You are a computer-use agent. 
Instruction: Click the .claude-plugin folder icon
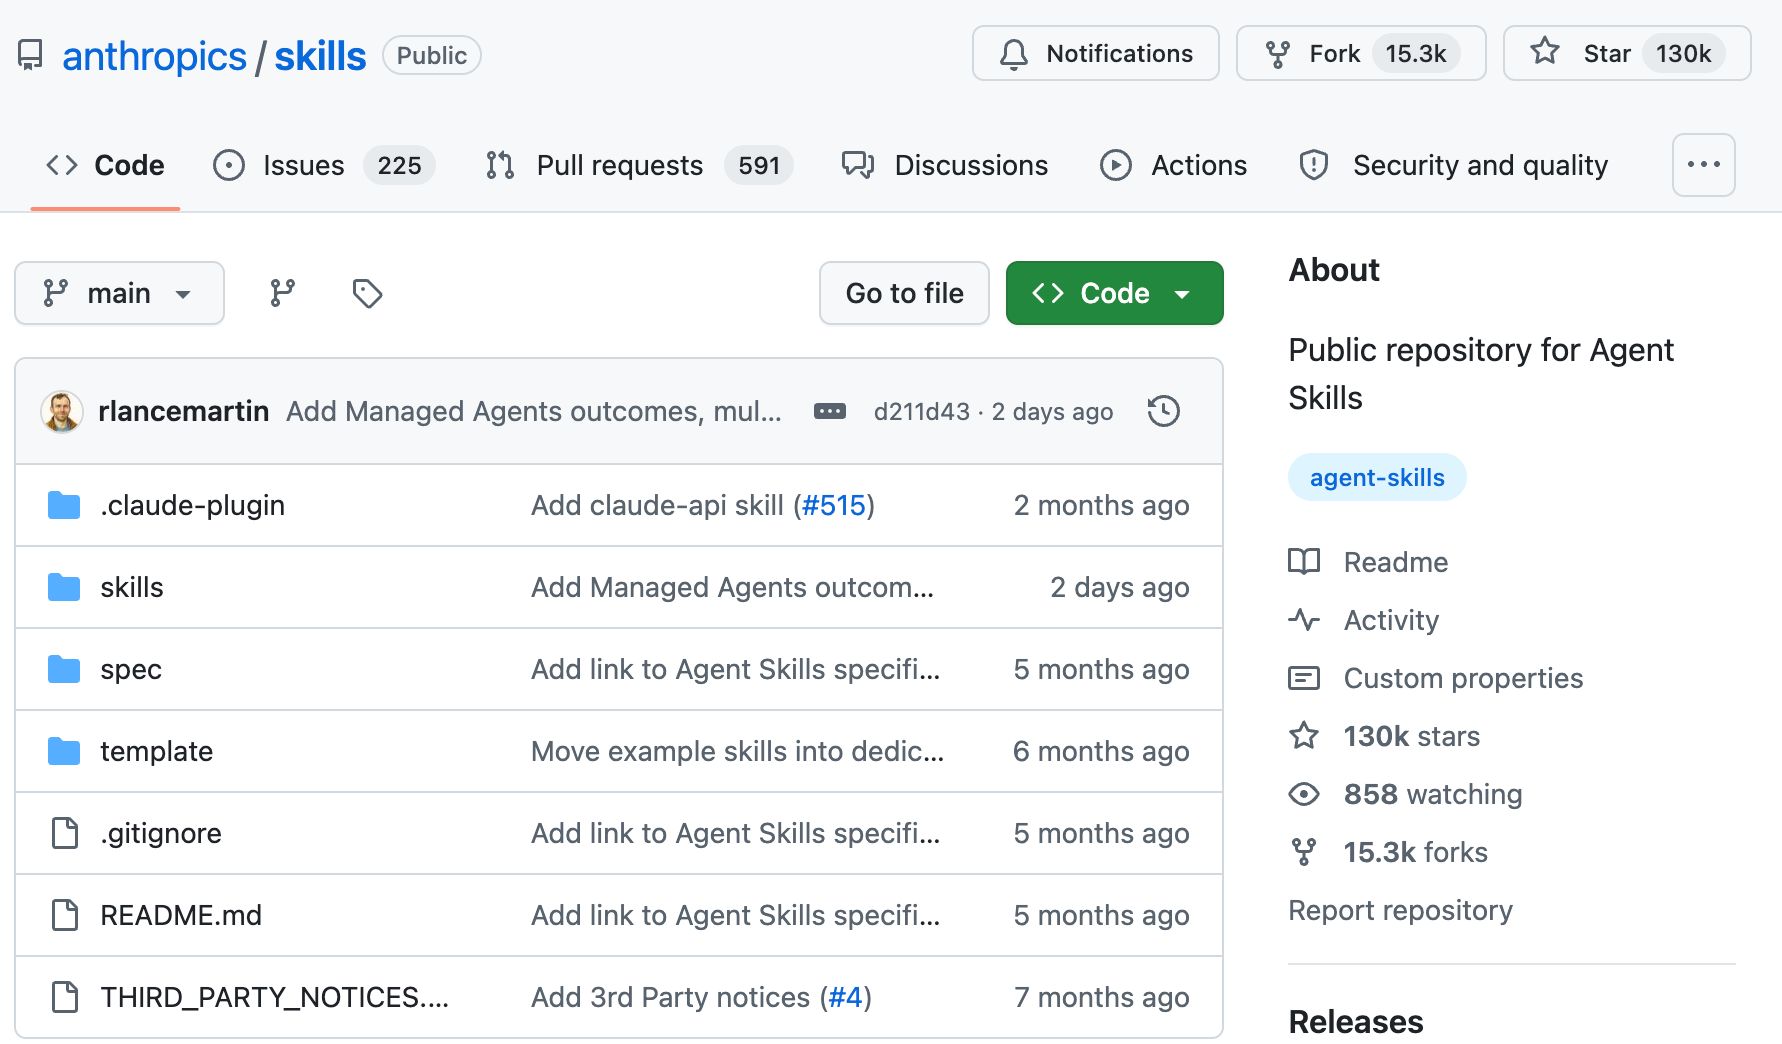pyautogui.click(x=65, y=505)
